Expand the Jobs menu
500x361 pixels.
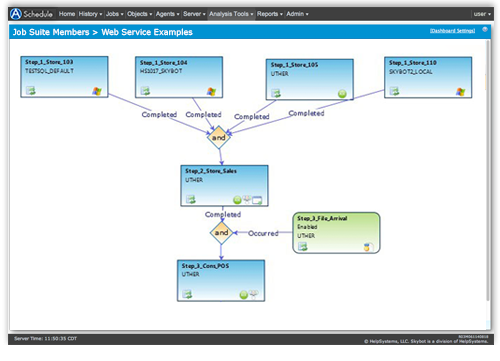coord(115,14)
